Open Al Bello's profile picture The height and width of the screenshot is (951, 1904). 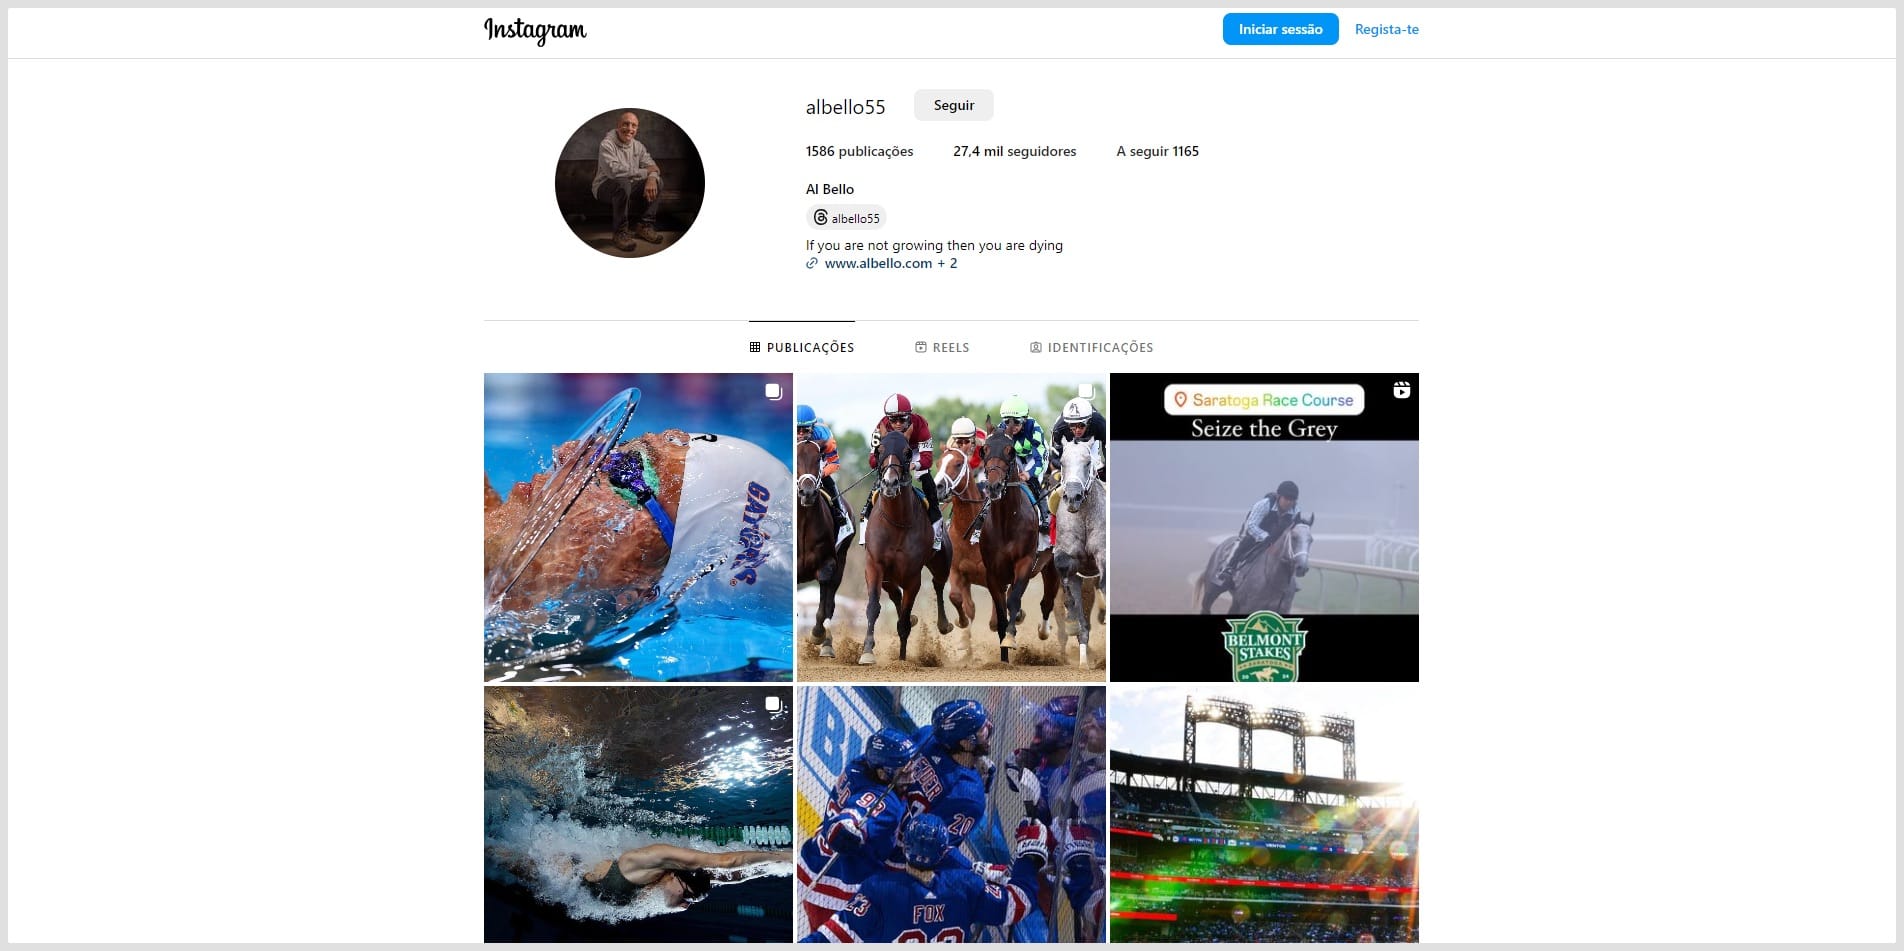(x=630, y=183)
